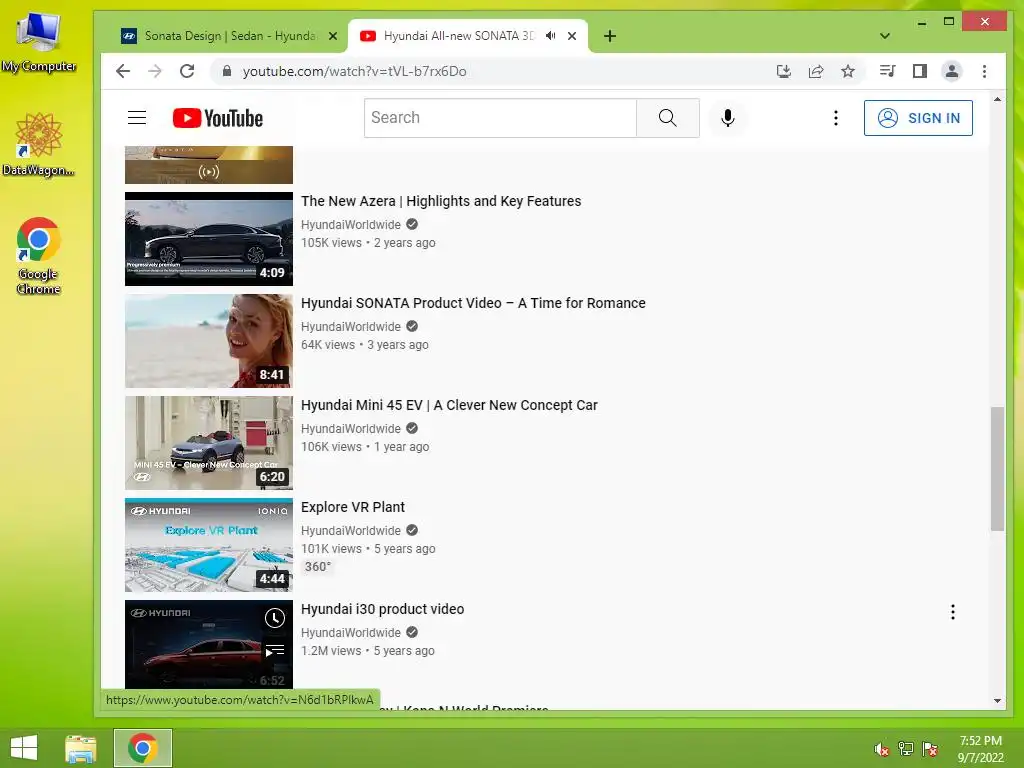Click HyundaiWorldwide channel under Explore VR Plant
This screenshot has height=768, width=1024.
[351, 531]
